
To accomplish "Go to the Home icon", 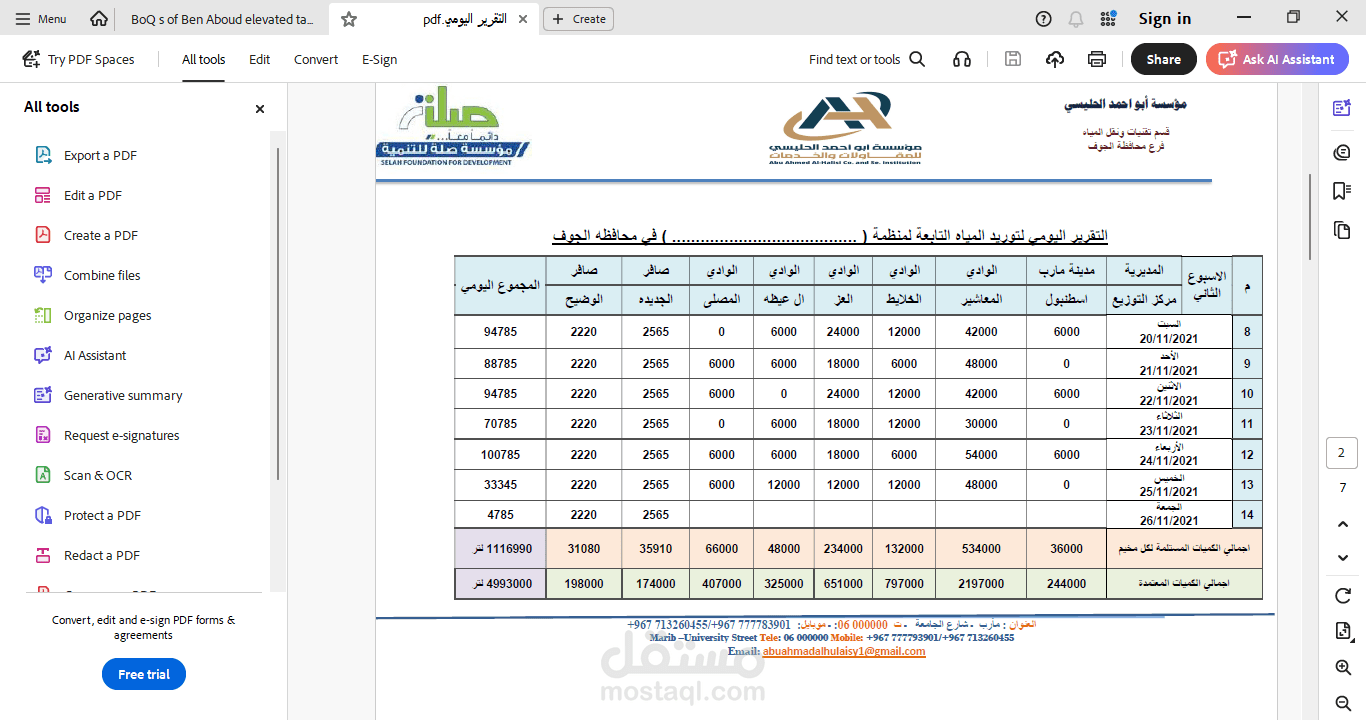I will click(x=98, y=19).
